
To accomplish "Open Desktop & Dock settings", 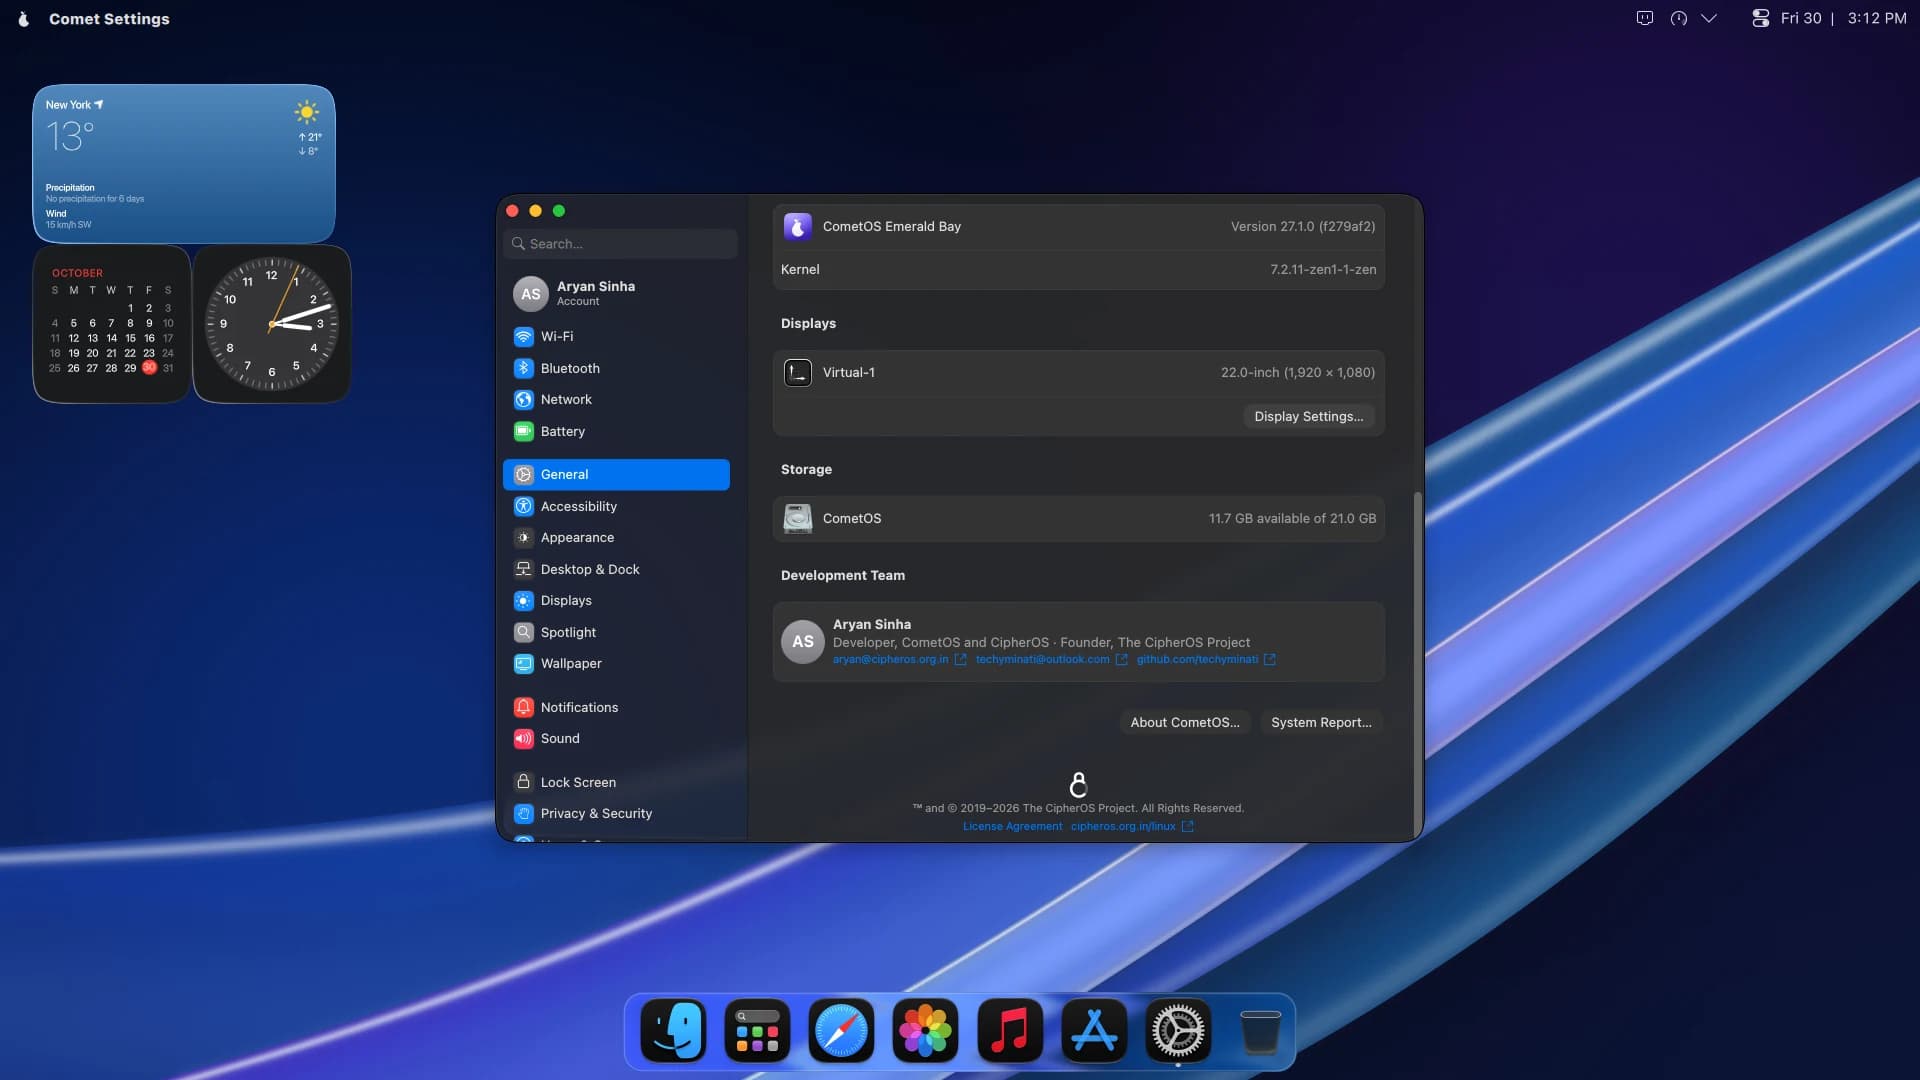I will (x=616, y=569).
